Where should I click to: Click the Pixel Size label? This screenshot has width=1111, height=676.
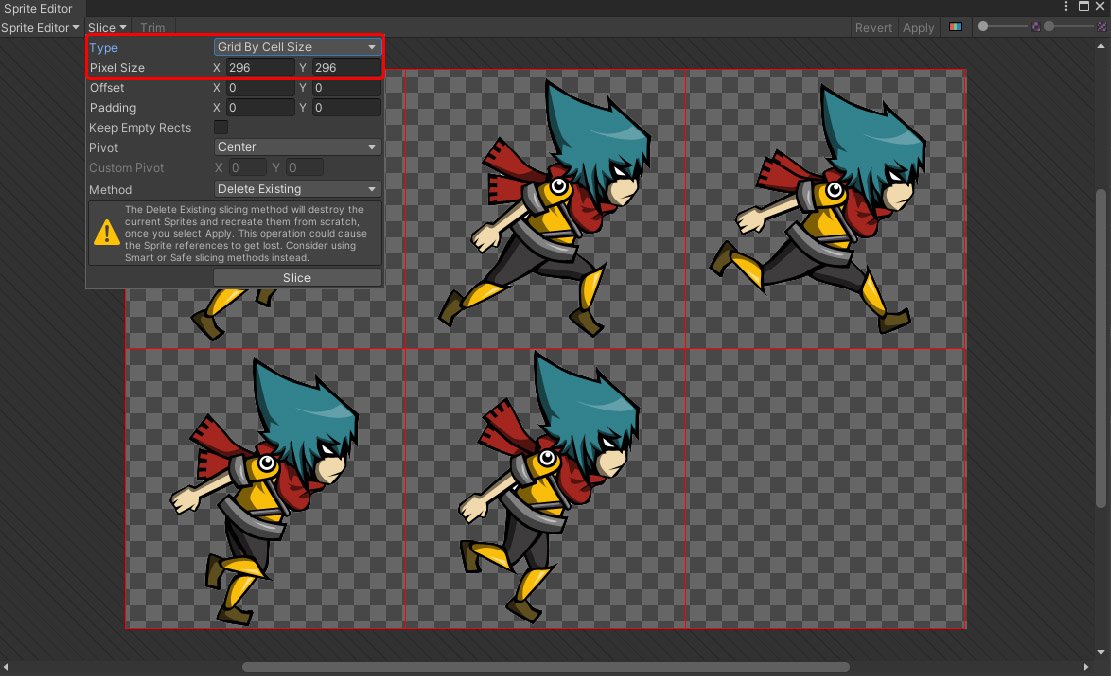tap(117, 68)
